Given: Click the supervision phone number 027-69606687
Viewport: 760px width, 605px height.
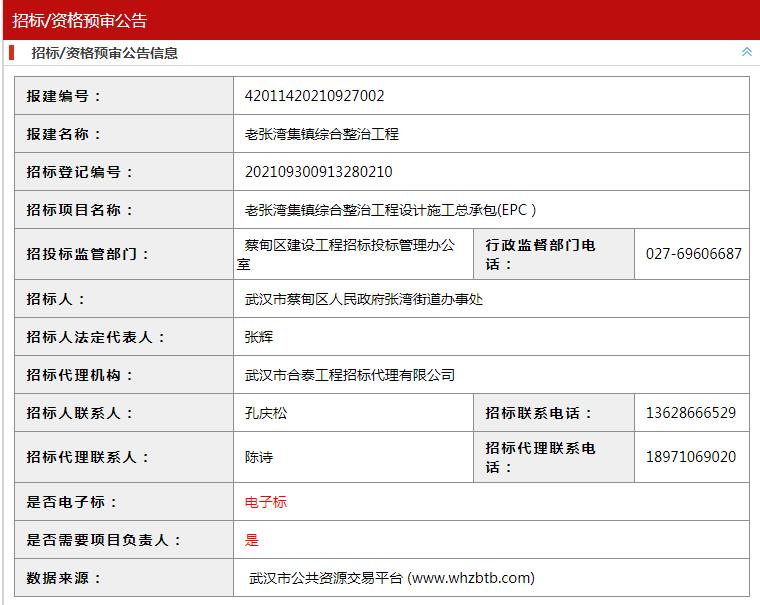Looking at the screenshot, I should [693, 254].
